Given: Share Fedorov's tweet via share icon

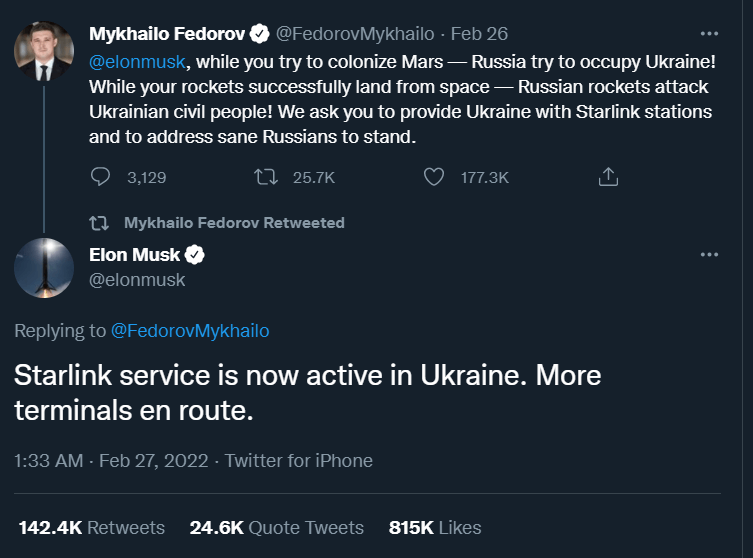Looking at the screenshot, I should pyautogui.click(x=607, y=177).
